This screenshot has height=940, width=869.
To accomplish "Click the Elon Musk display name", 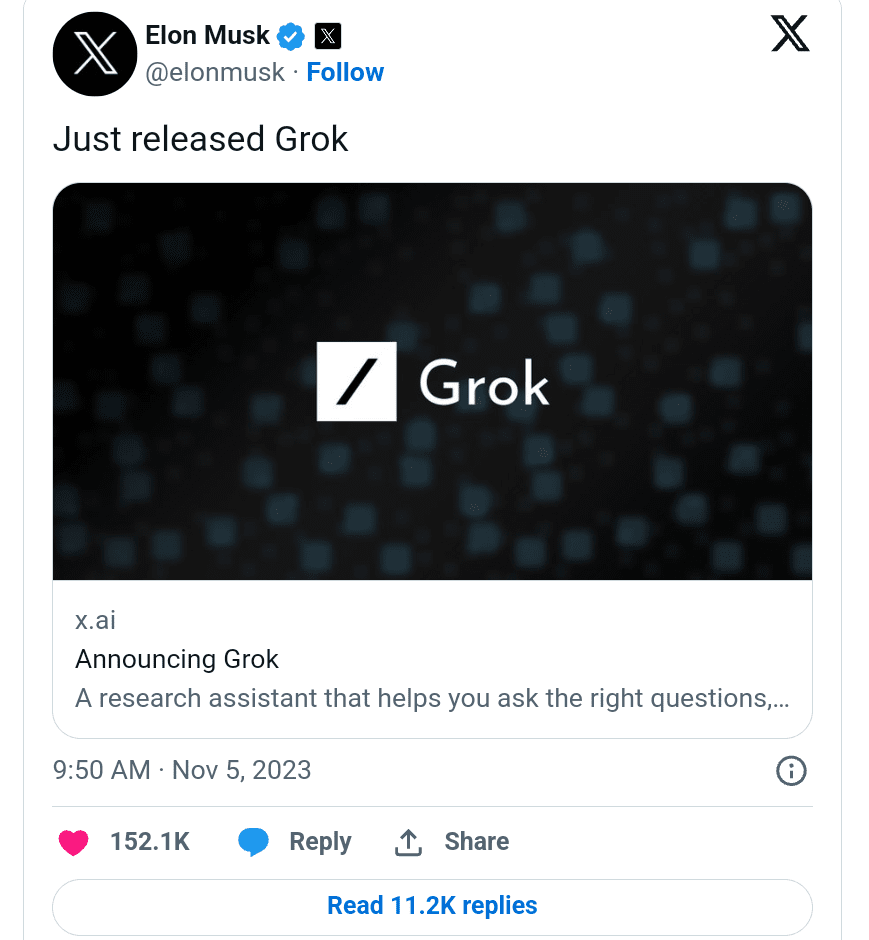I will coord(208,35).
